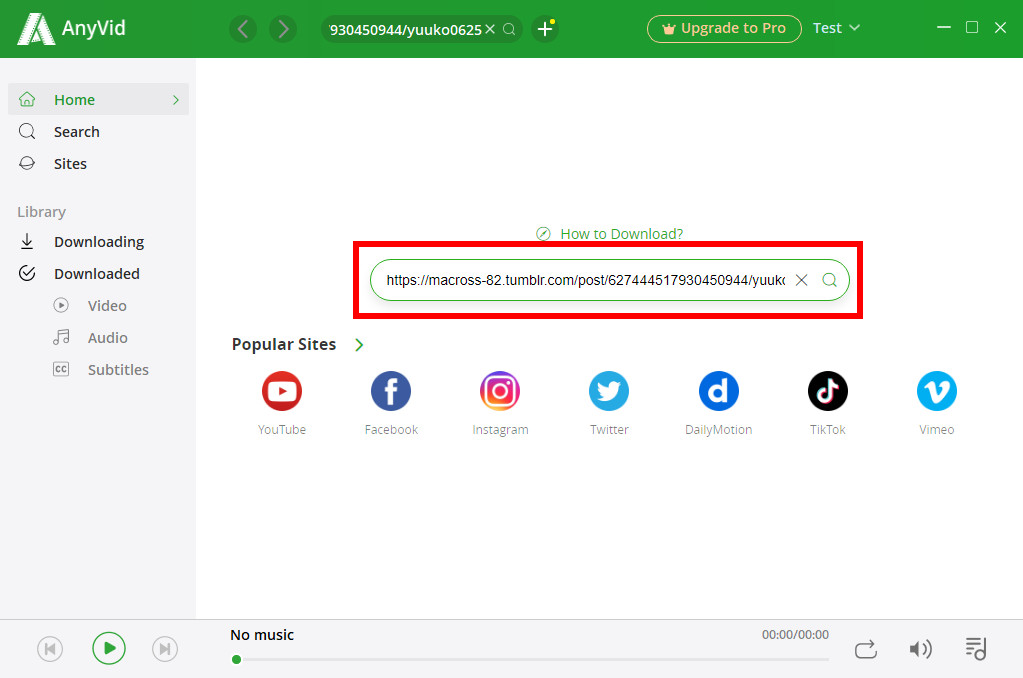
Task: Click the green search icon in the URL field
Action: click(x=829, y=281)
